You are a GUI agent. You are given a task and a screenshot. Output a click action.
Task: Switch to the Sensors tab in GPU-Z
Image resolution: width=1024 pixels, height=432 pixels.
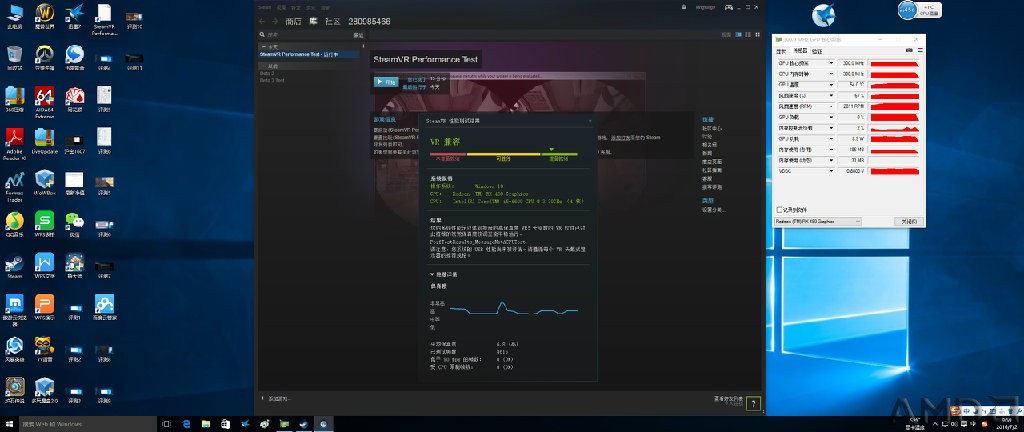(x=800, y=51)
